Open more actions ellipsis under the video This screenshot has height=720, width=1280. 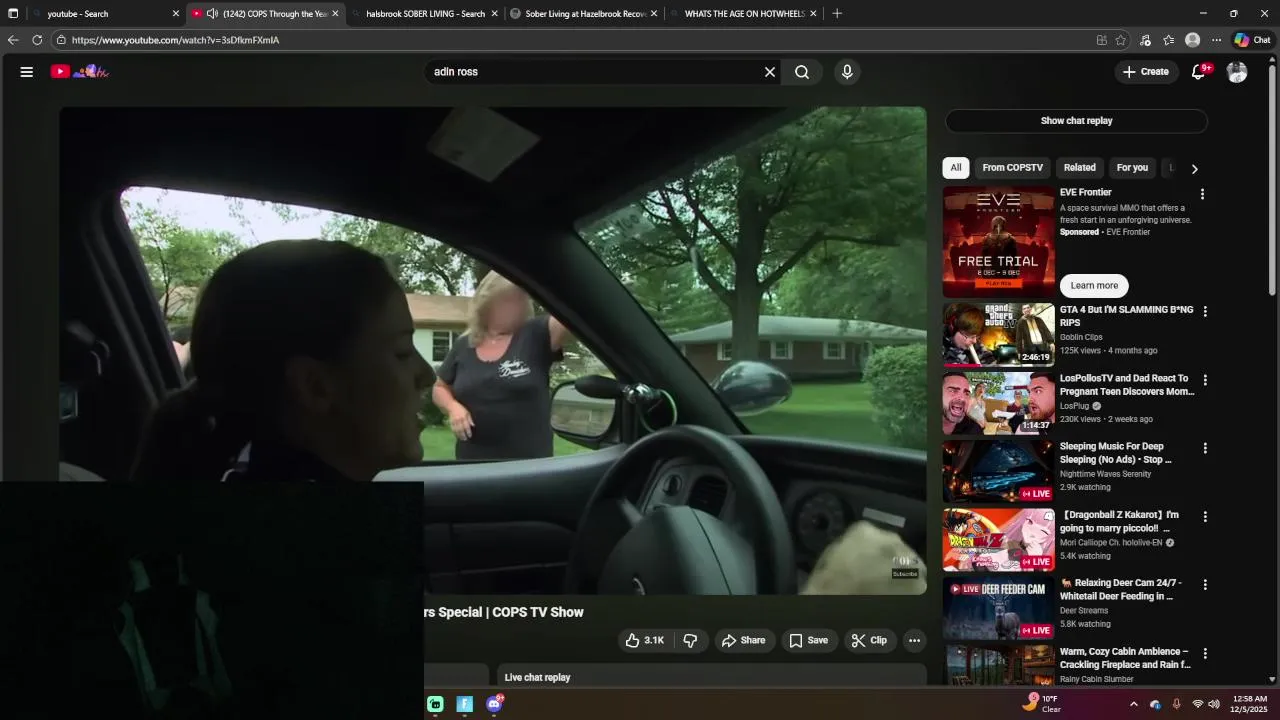coord(914,641)
